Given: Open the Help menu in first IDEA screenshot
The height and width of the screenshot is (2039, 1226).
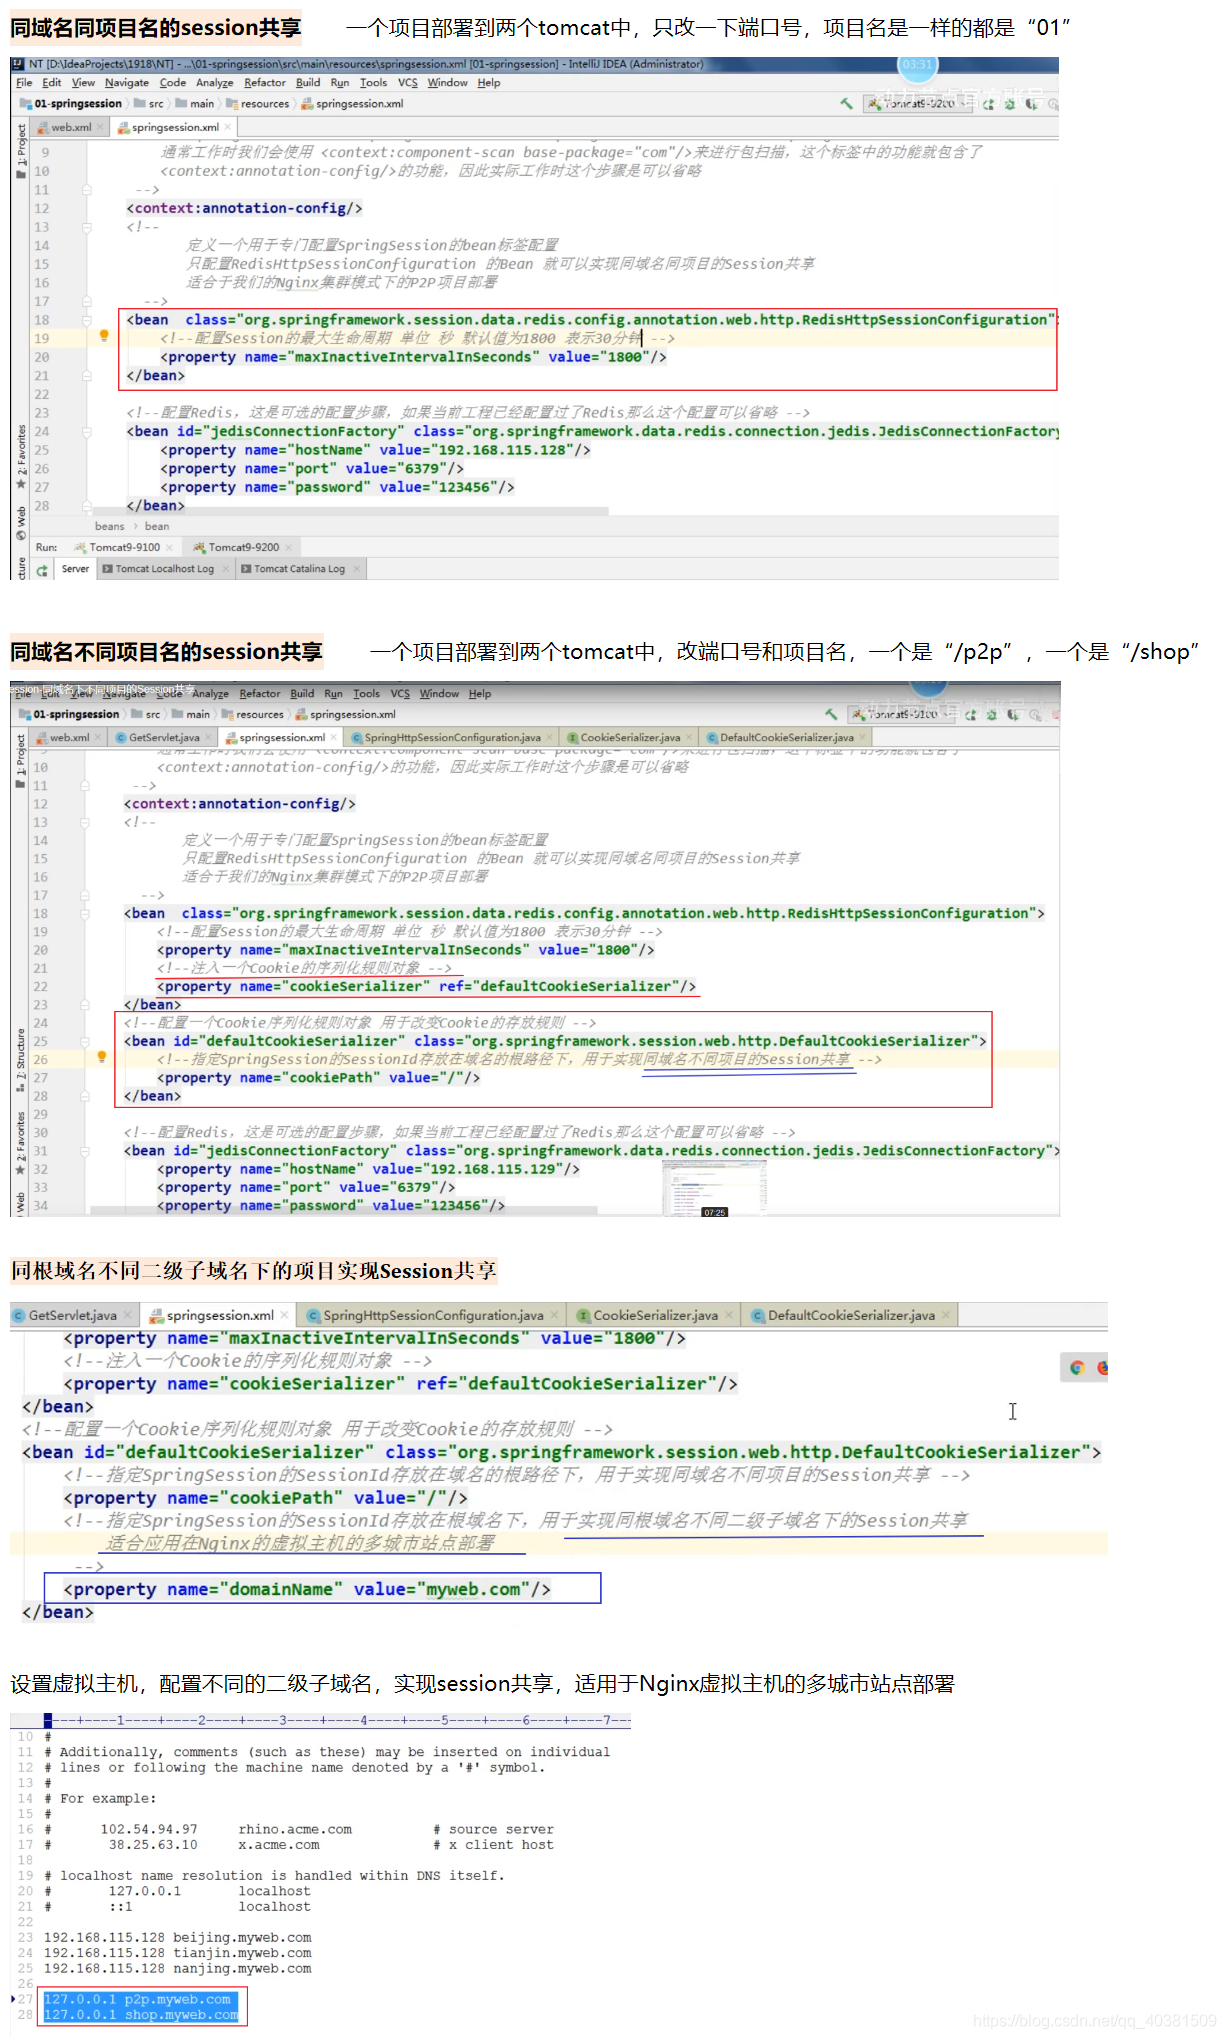Looking at the screenshot, I should (489, 83).
